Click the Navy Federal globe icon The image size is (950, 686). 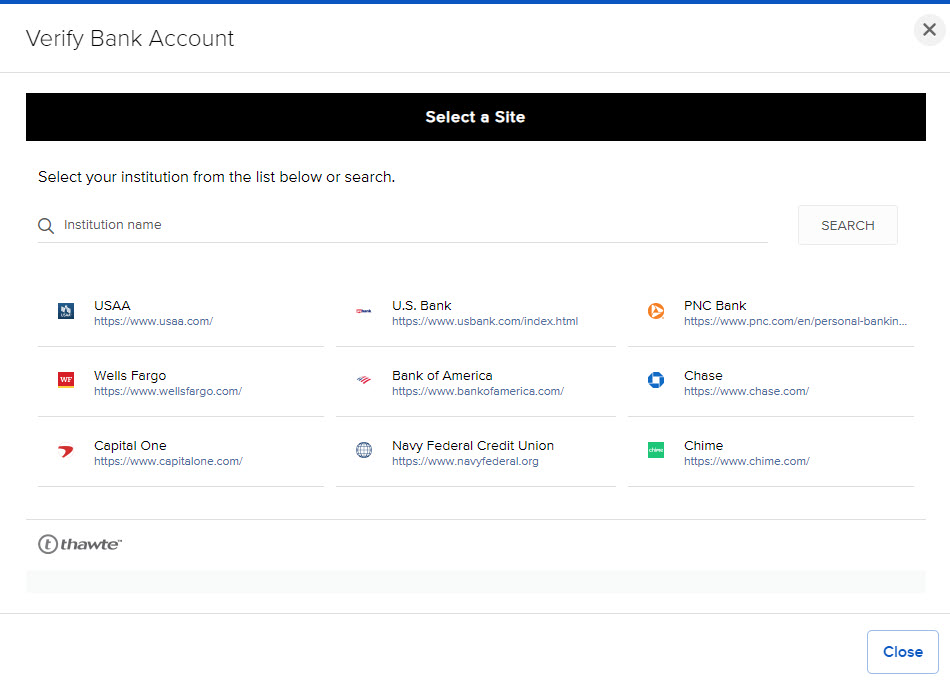click(364, 450)
